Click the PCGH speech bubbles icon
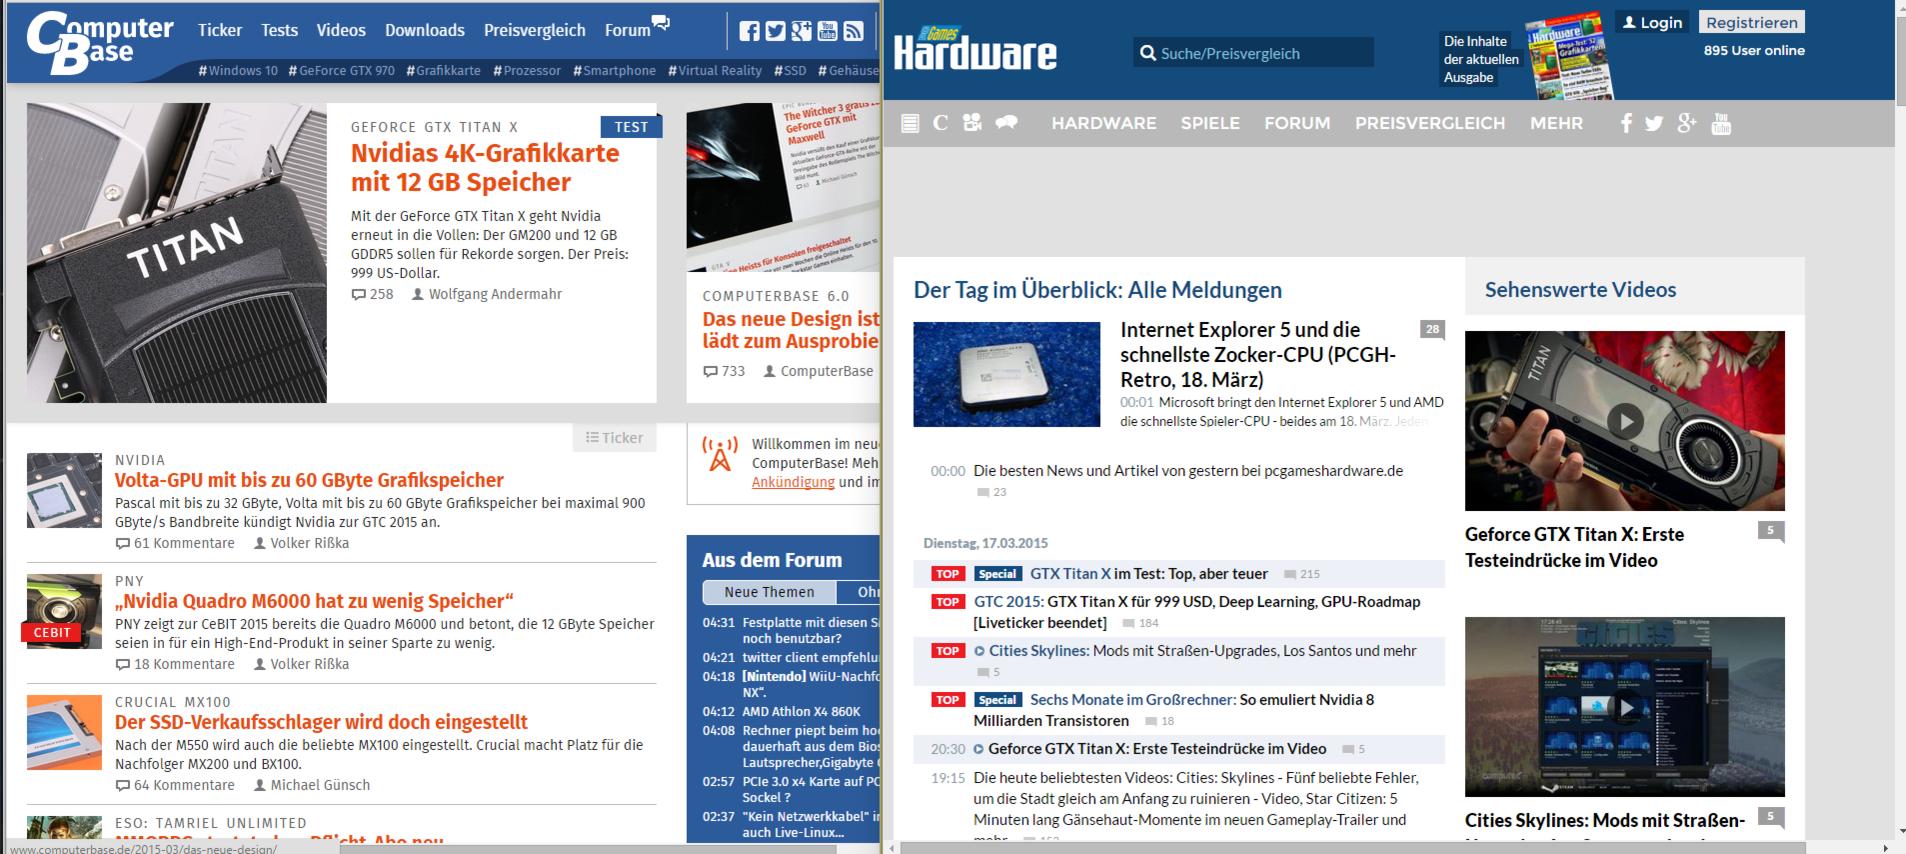 pos(1006,123)
